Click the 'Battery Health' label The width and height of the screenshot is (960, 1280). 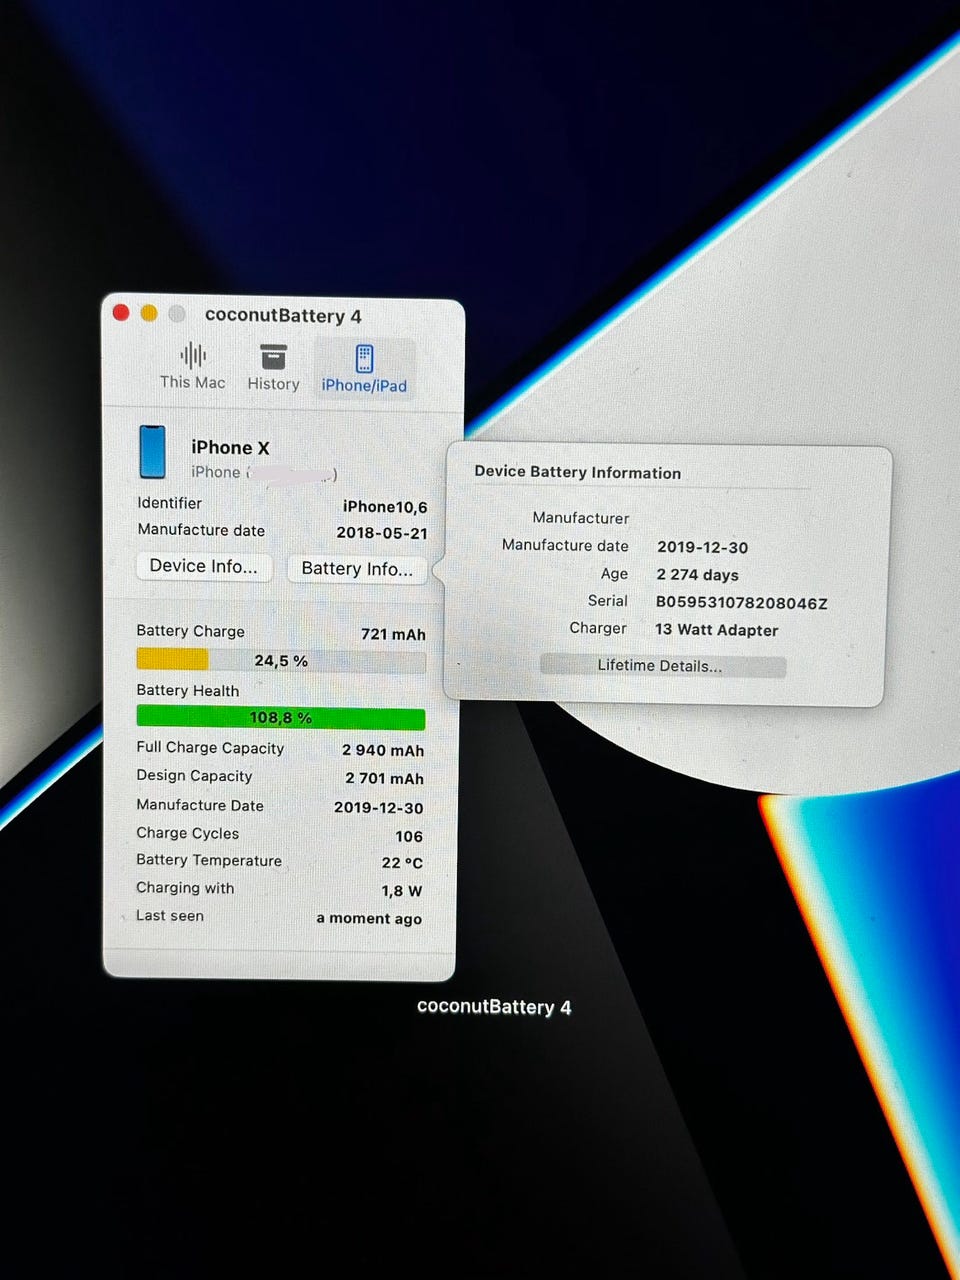click(188, 691)
